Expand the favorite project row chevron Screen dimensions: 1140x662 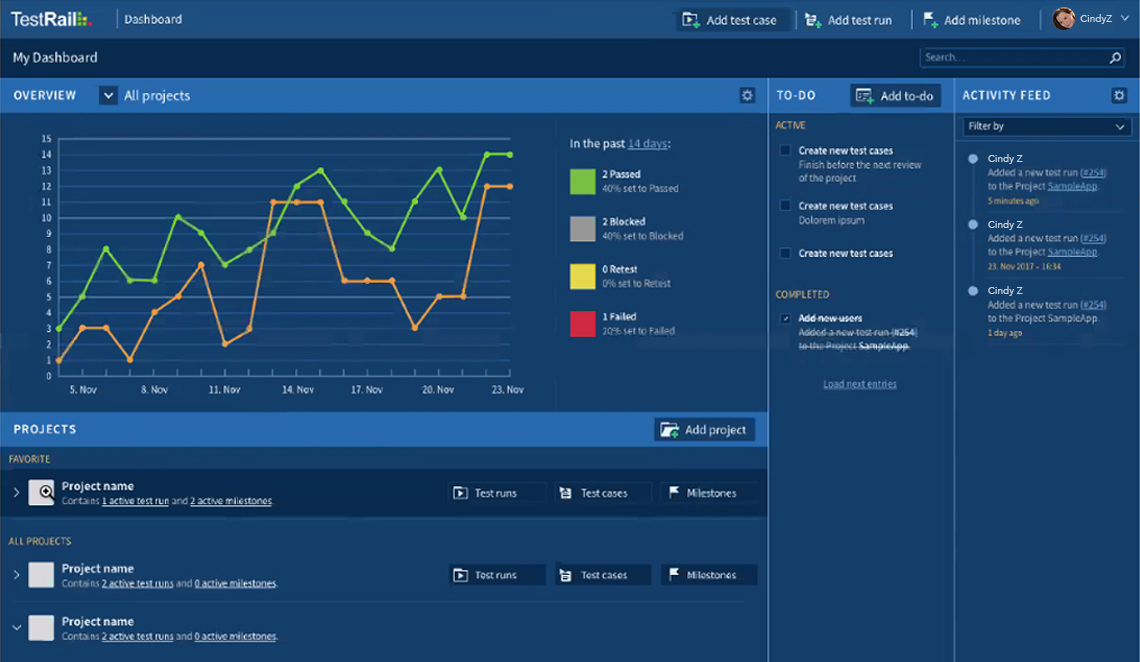[x=16, y=493]
